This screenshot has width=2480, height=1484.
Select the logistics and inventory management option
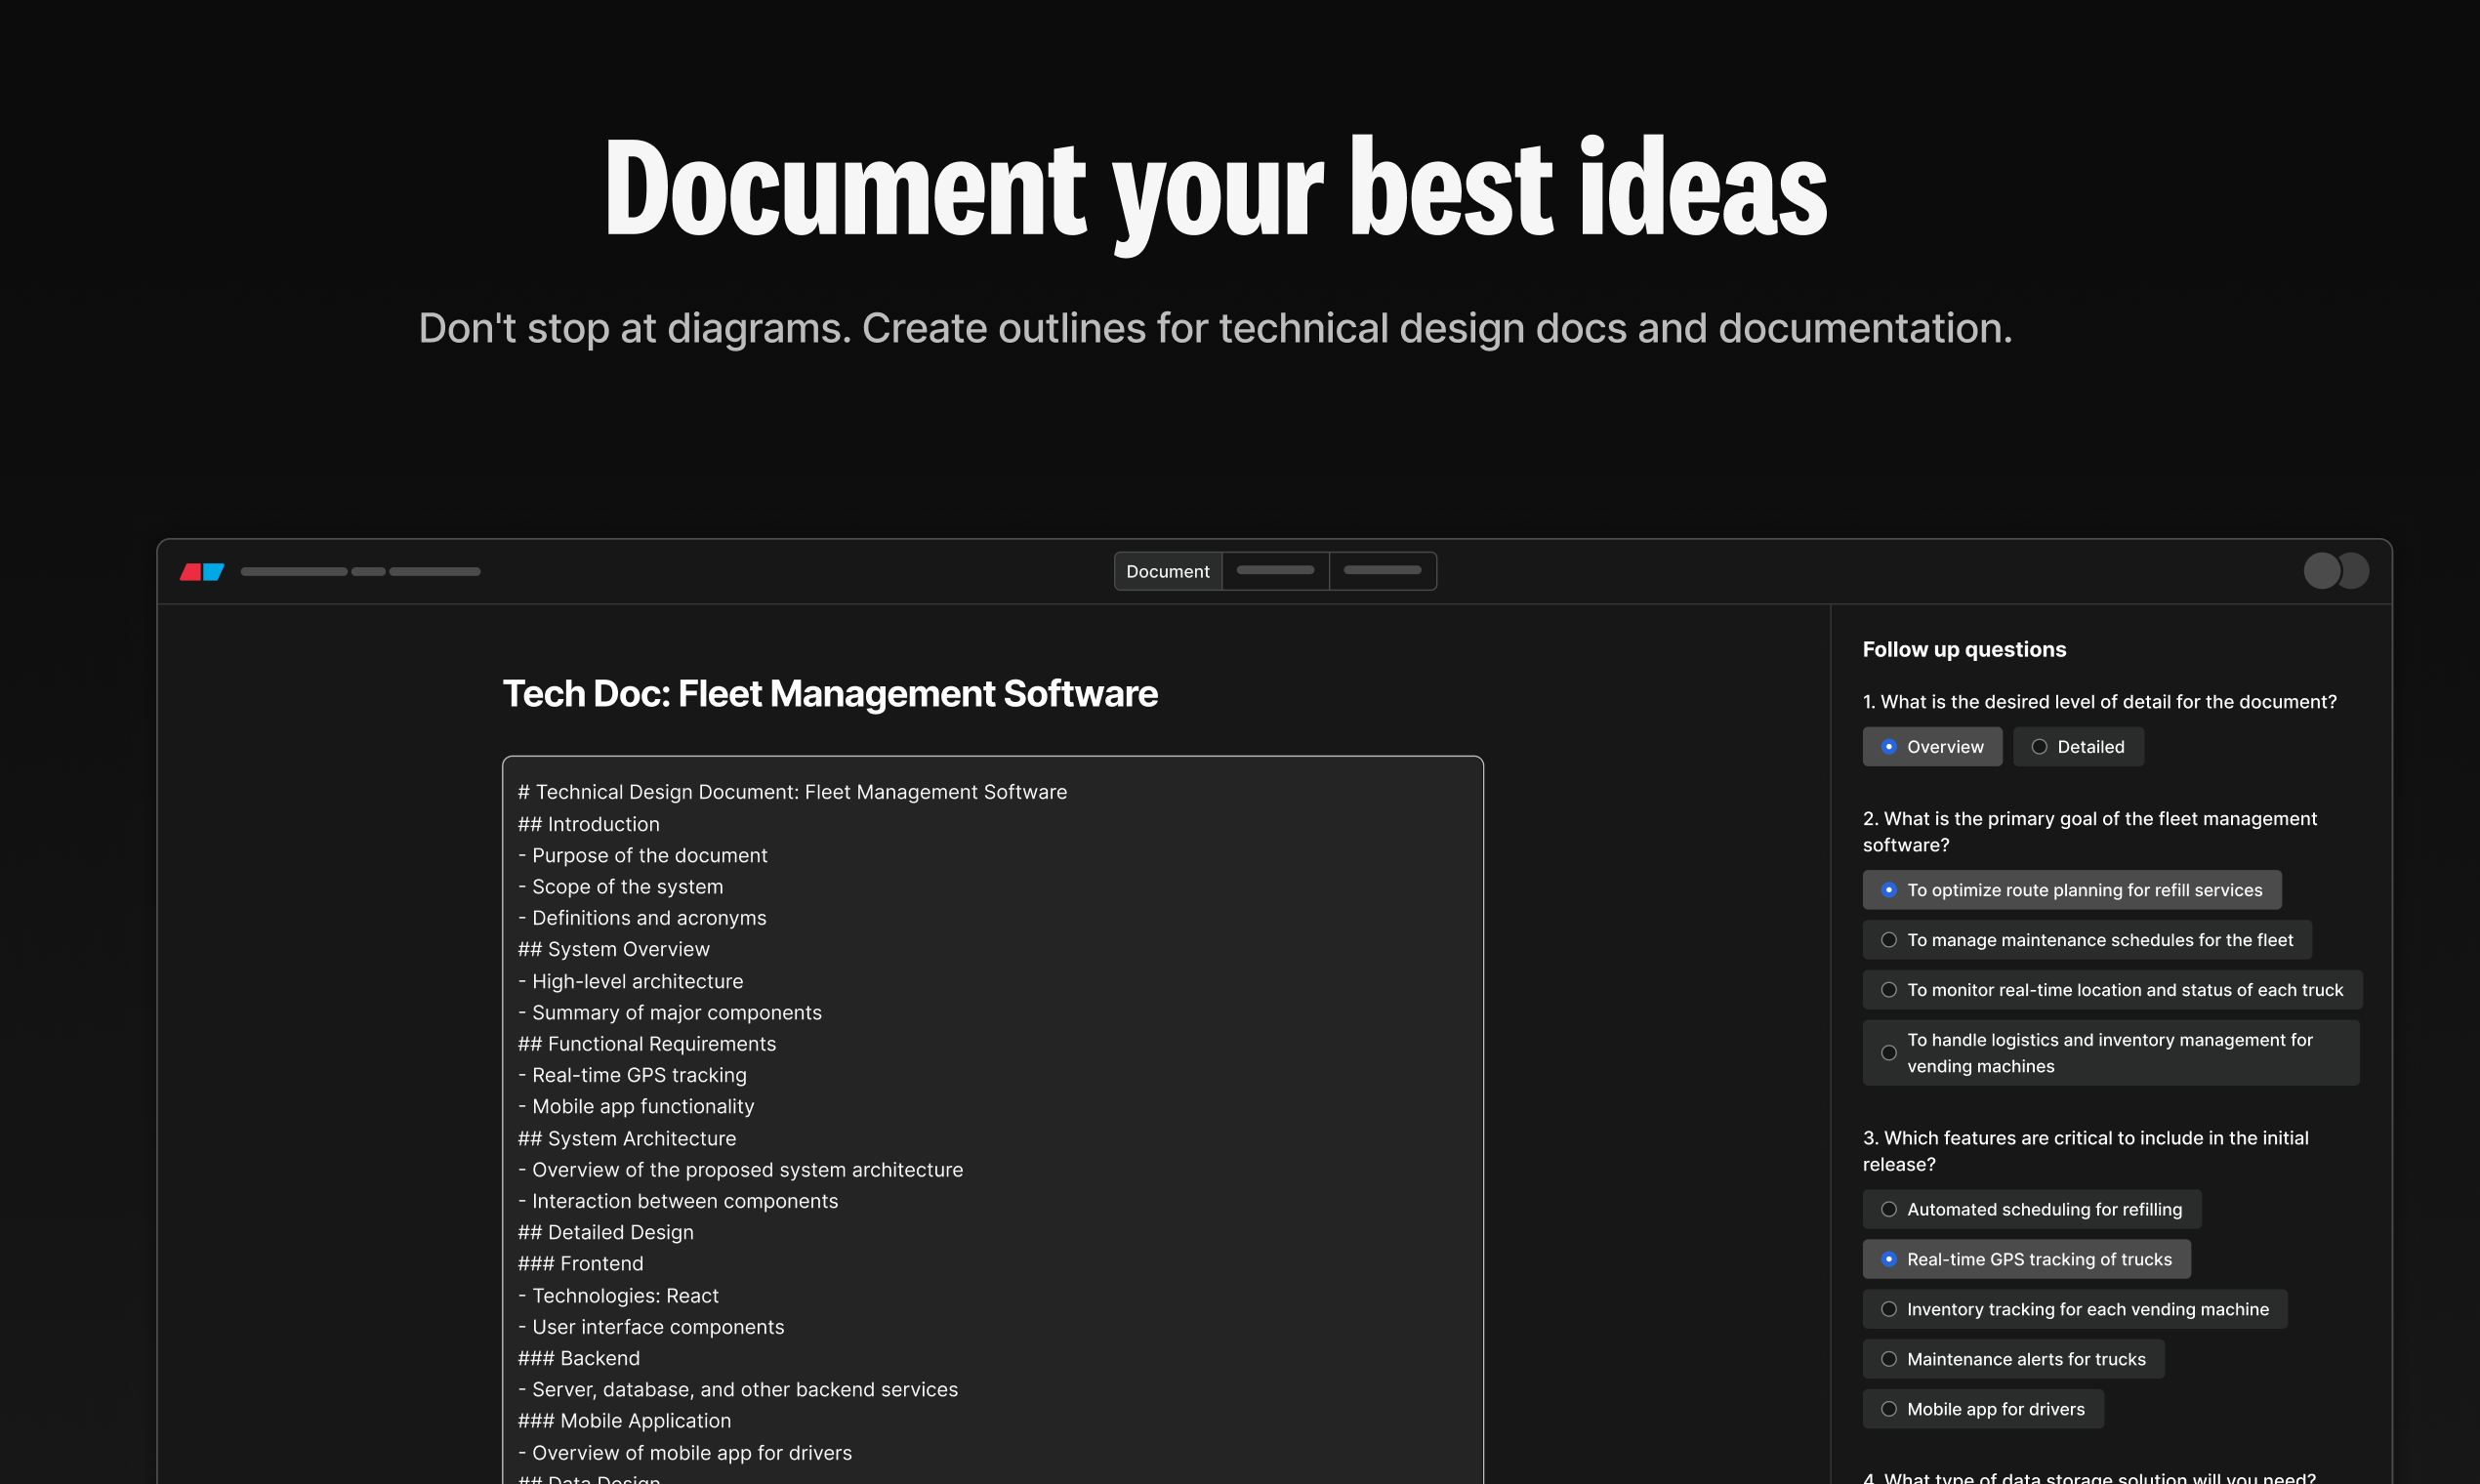click(2110, 1053)
